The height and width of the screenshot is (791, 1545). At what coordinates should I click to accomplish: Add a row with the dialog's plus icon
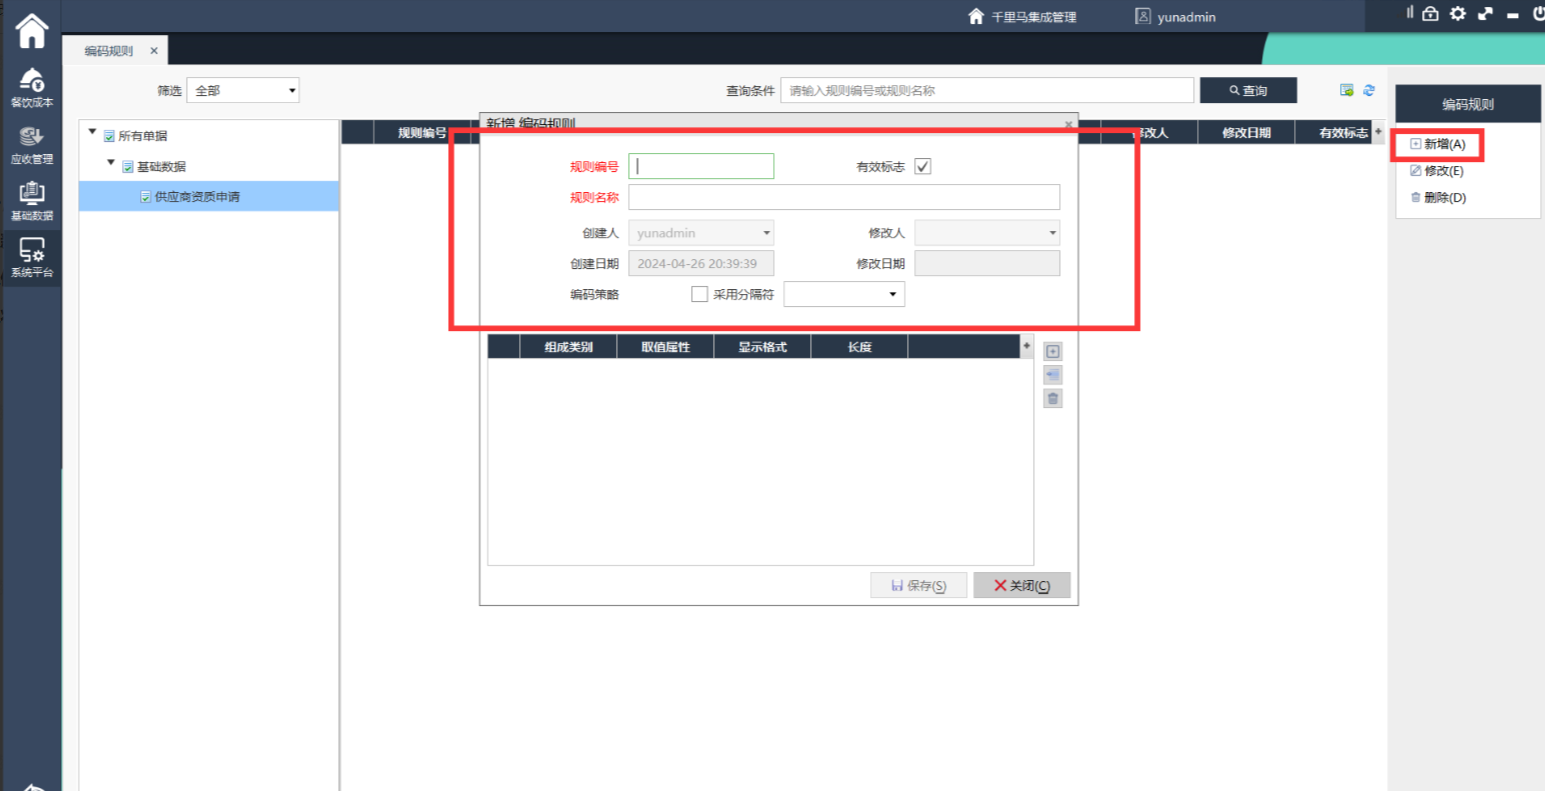click(x=1052, y=351)
